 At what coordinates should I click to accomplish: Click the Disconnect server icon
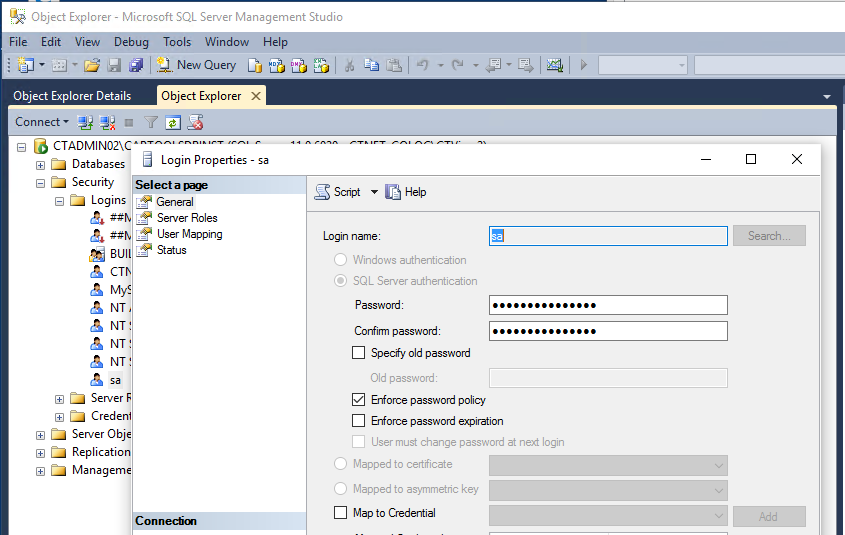(x=108, y=123)
